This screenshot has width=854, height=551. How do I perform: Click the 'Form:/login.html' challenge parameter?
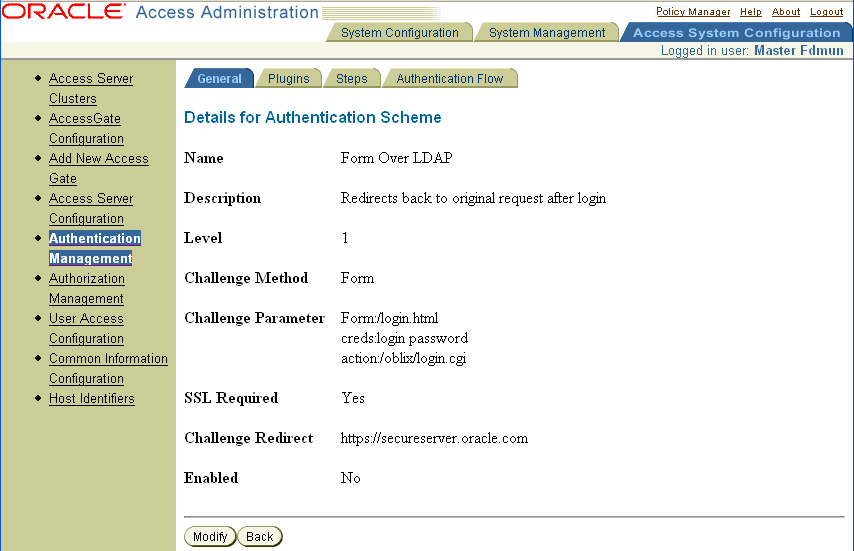389,318
